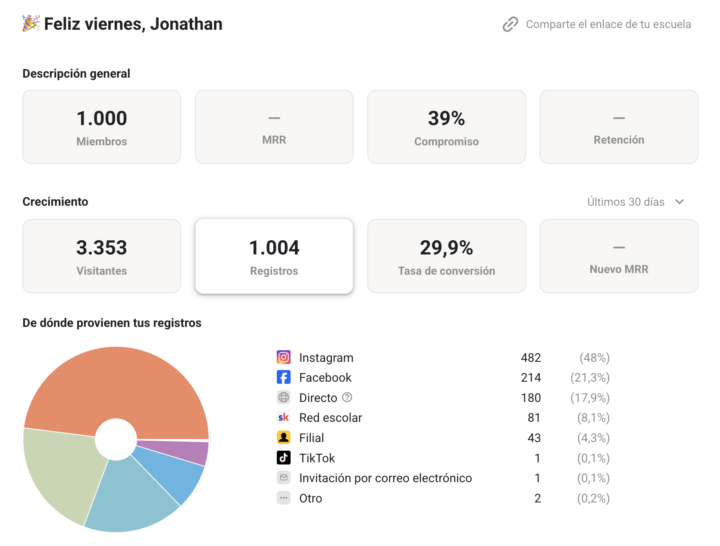Click the TikTok icon in the sources list

click(x=283, y=458)
